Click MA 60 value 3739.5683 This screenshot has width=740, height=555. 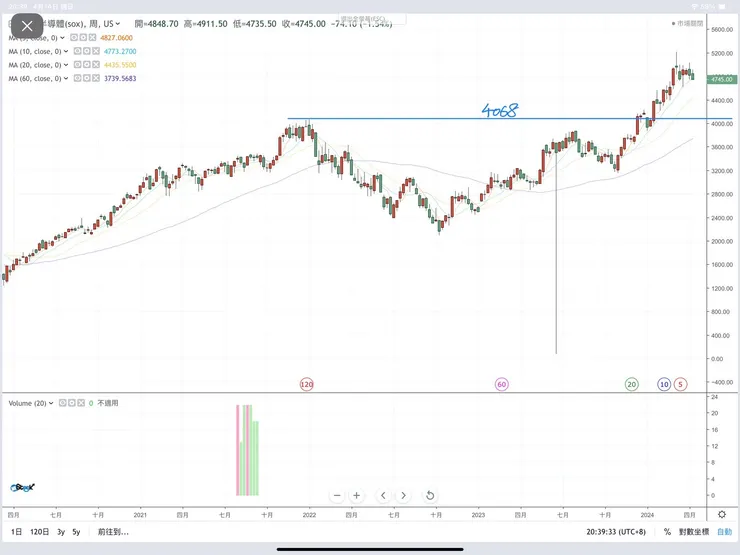[x=120, y=78]
